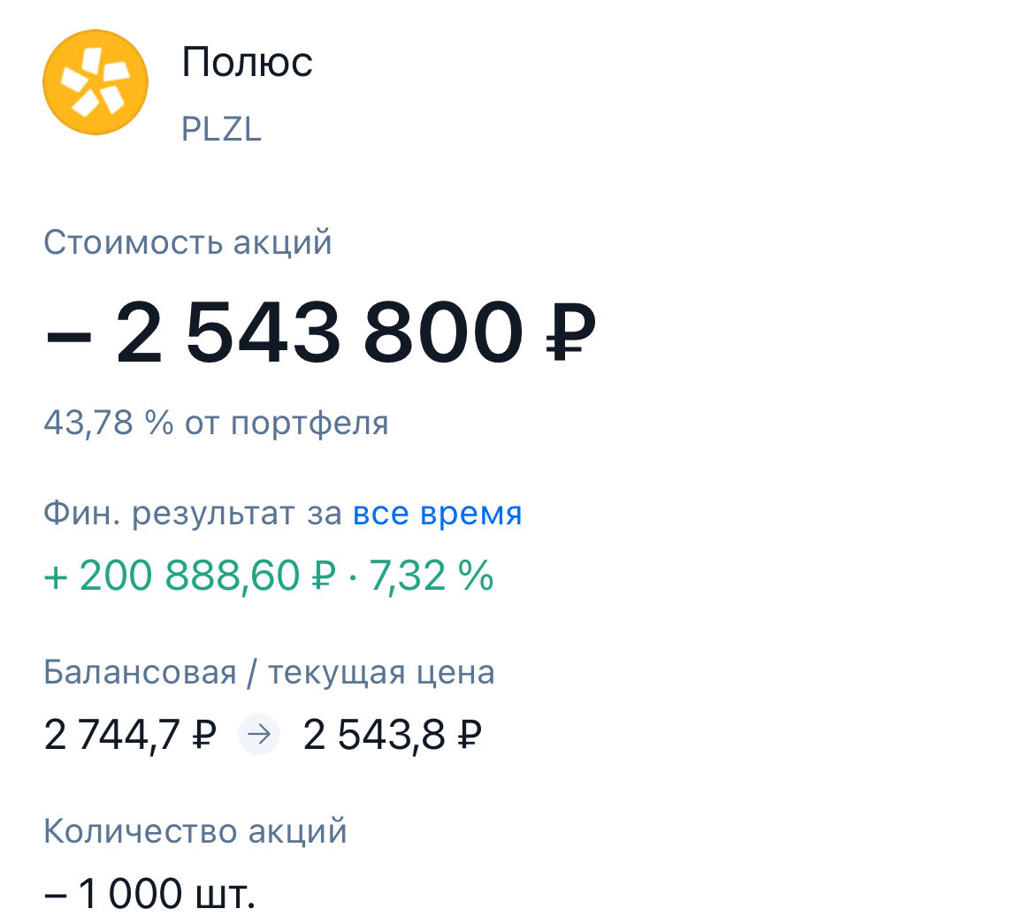
Task: Click the «Количество акций» label
Action: (195, 831)
